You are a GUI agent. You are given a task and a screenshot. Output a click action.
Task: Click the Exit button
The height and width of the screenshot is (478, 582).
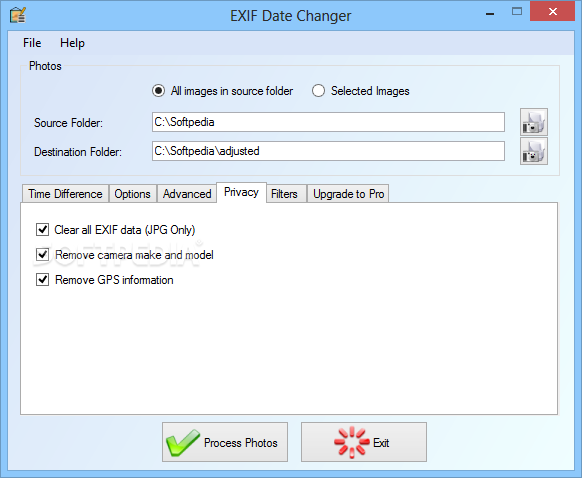364,442
